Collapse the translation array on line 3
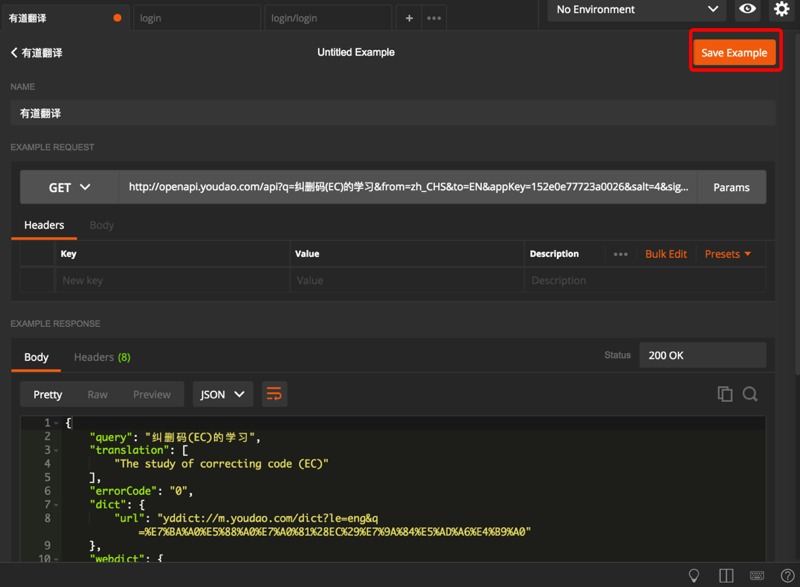Viewport: 800px width, 587px height. coord(57,450)
